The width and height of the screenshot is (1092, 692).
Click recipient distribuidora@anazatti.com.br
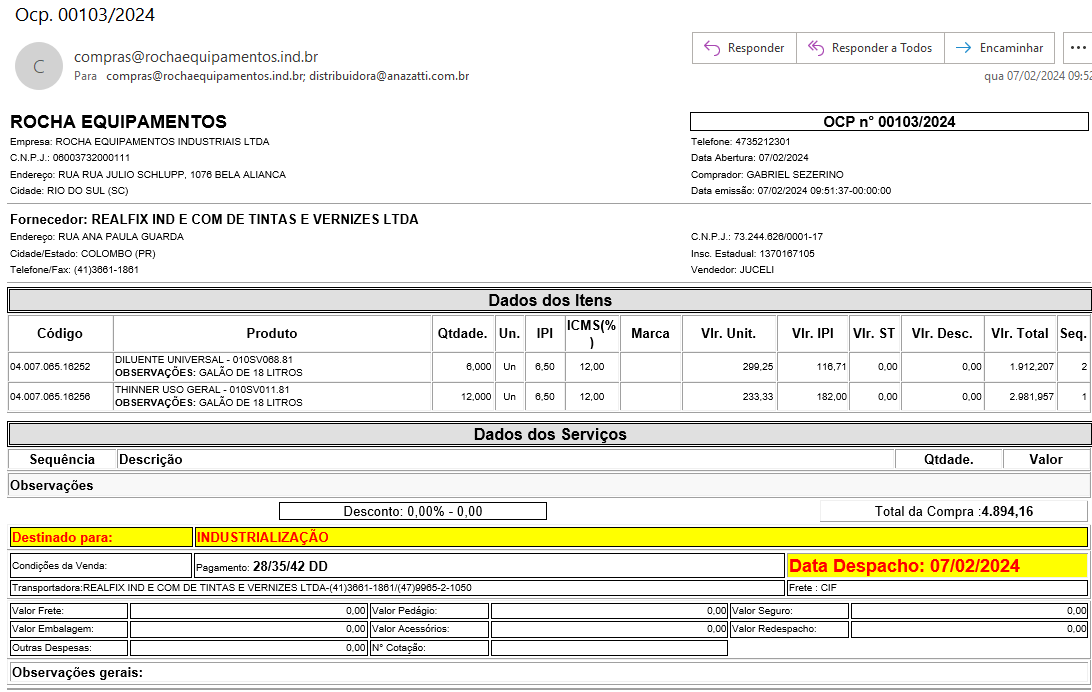389,76
